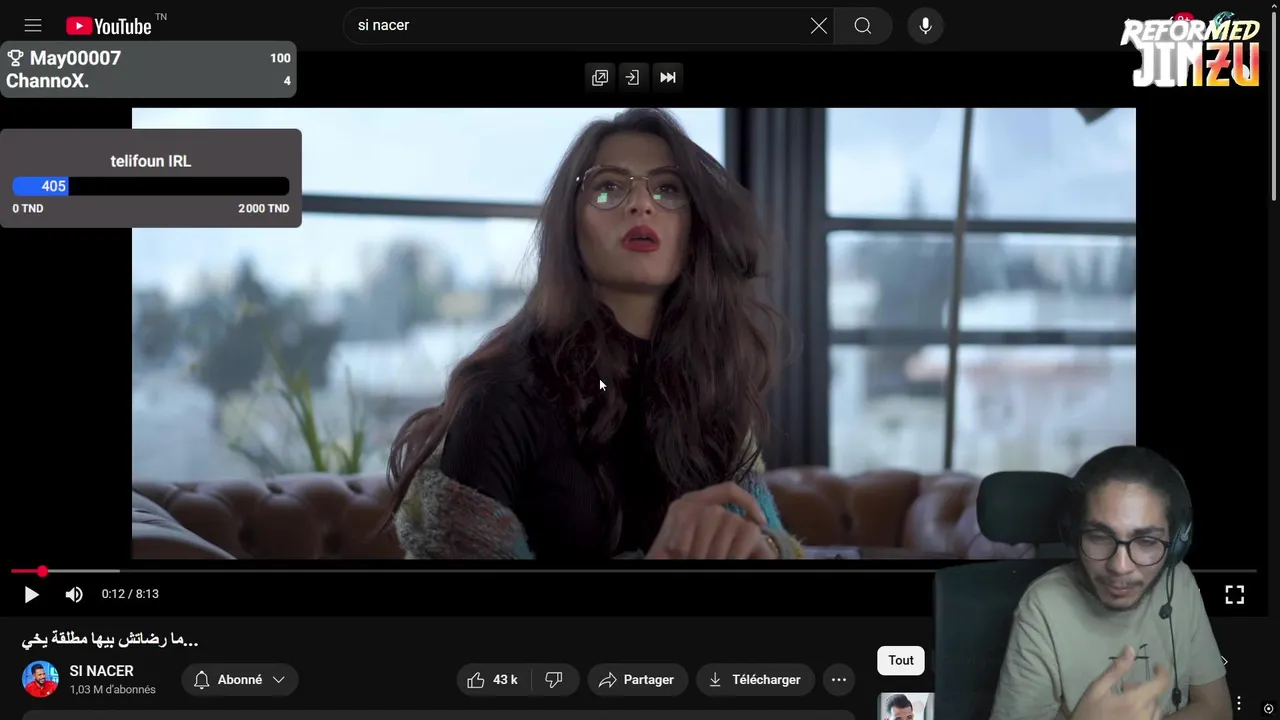Click the open-in-popup window icon above the video
The image size is (1280, 720).
600,77
